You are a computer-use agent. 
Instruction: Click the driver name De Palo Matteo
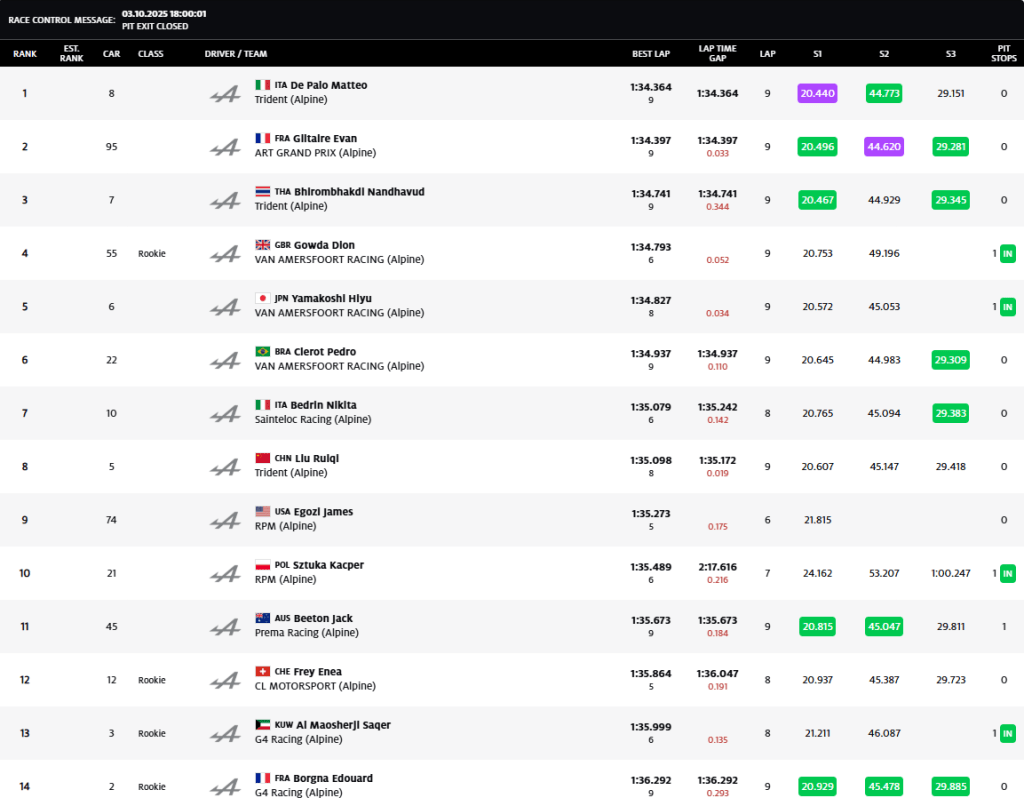click(328, 85)
